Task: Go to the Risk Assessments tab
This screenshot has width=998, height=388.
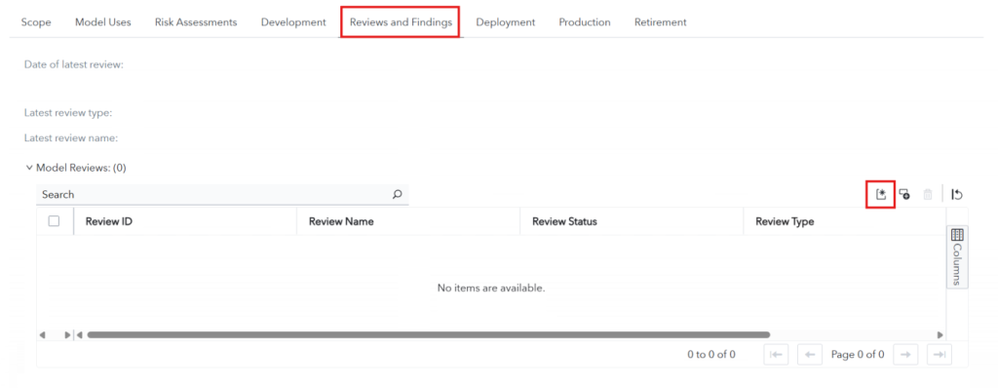Action: coord(196,22)
